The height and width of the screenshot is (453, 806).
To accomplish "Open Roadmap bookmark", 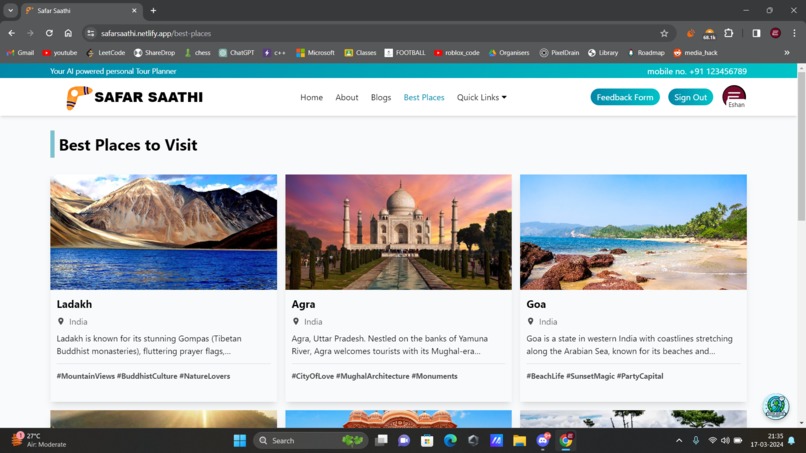I will tap(646, 52).
